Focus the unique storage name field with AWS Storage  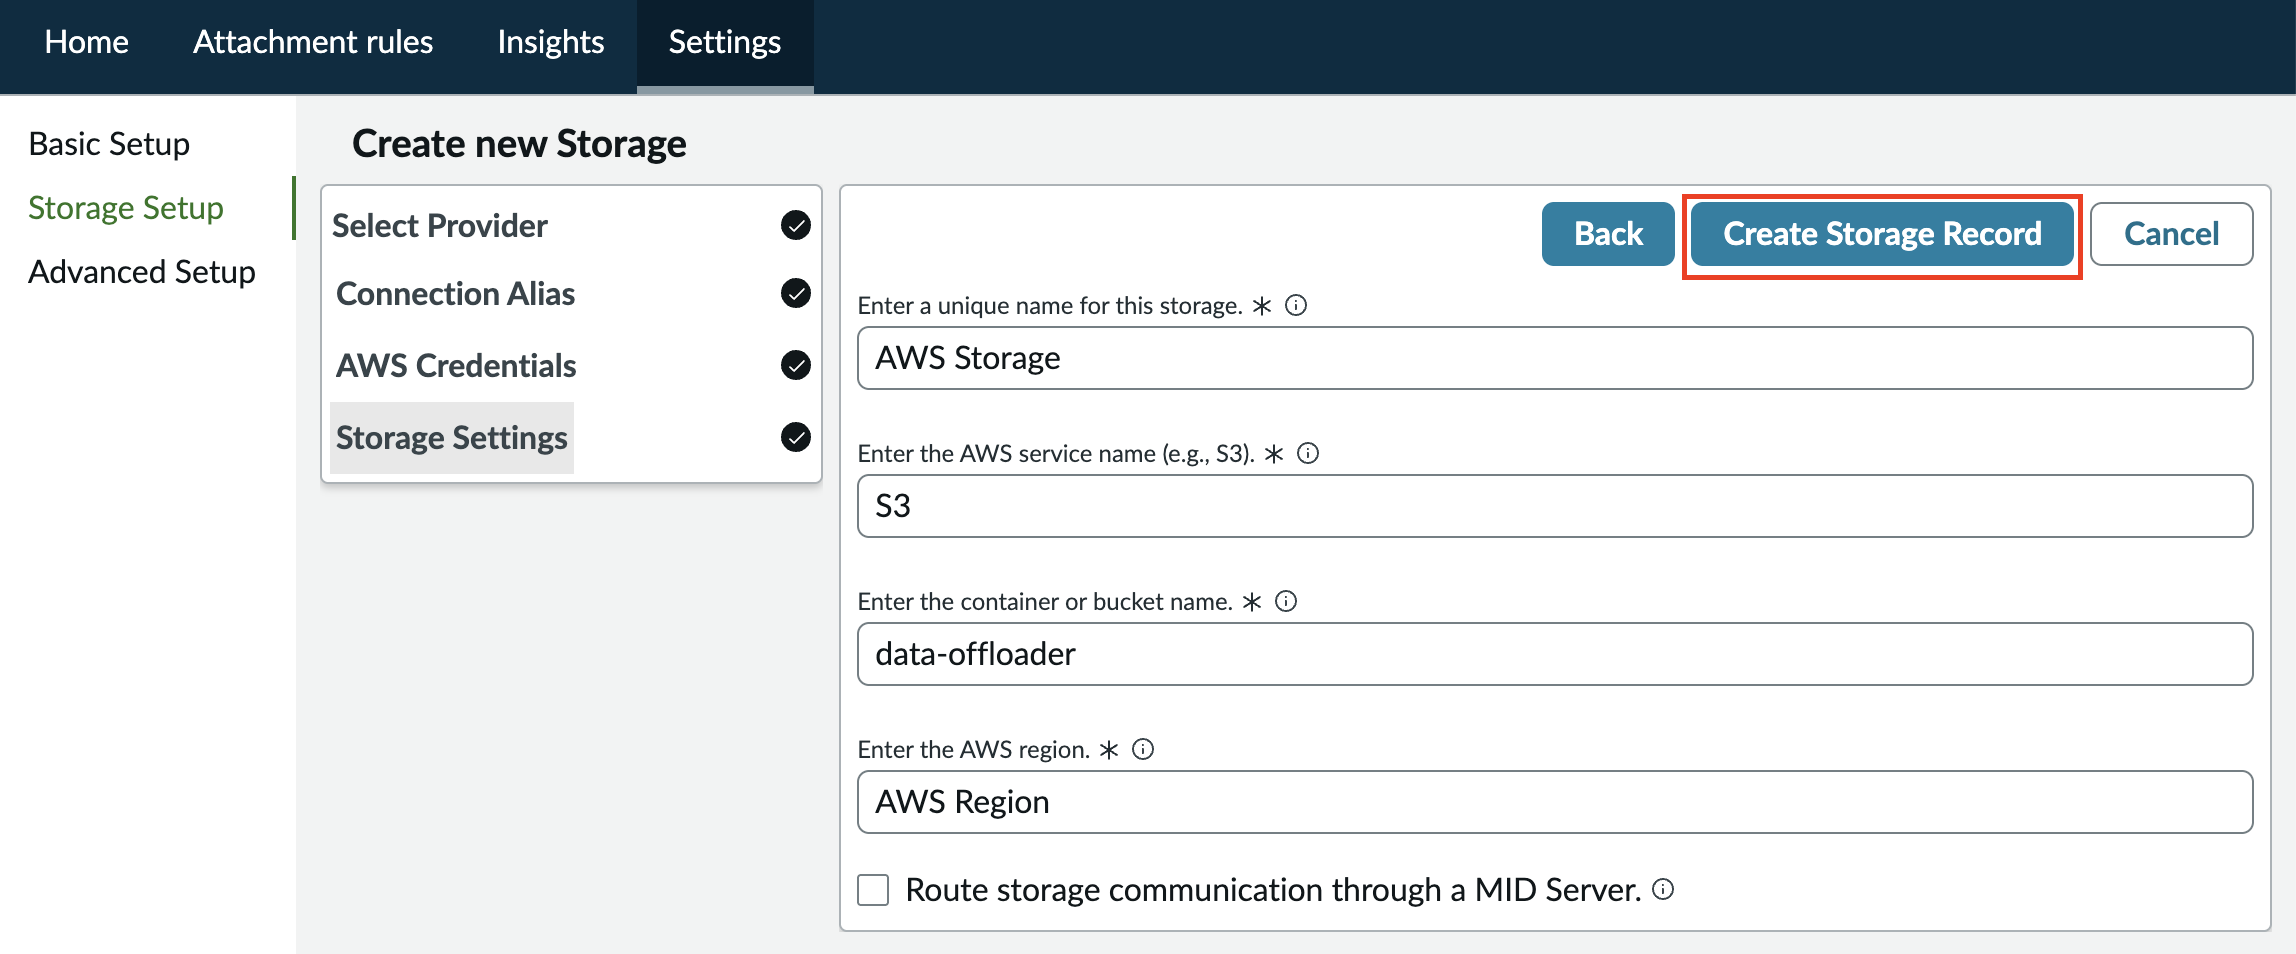[x=1555, y=358]
